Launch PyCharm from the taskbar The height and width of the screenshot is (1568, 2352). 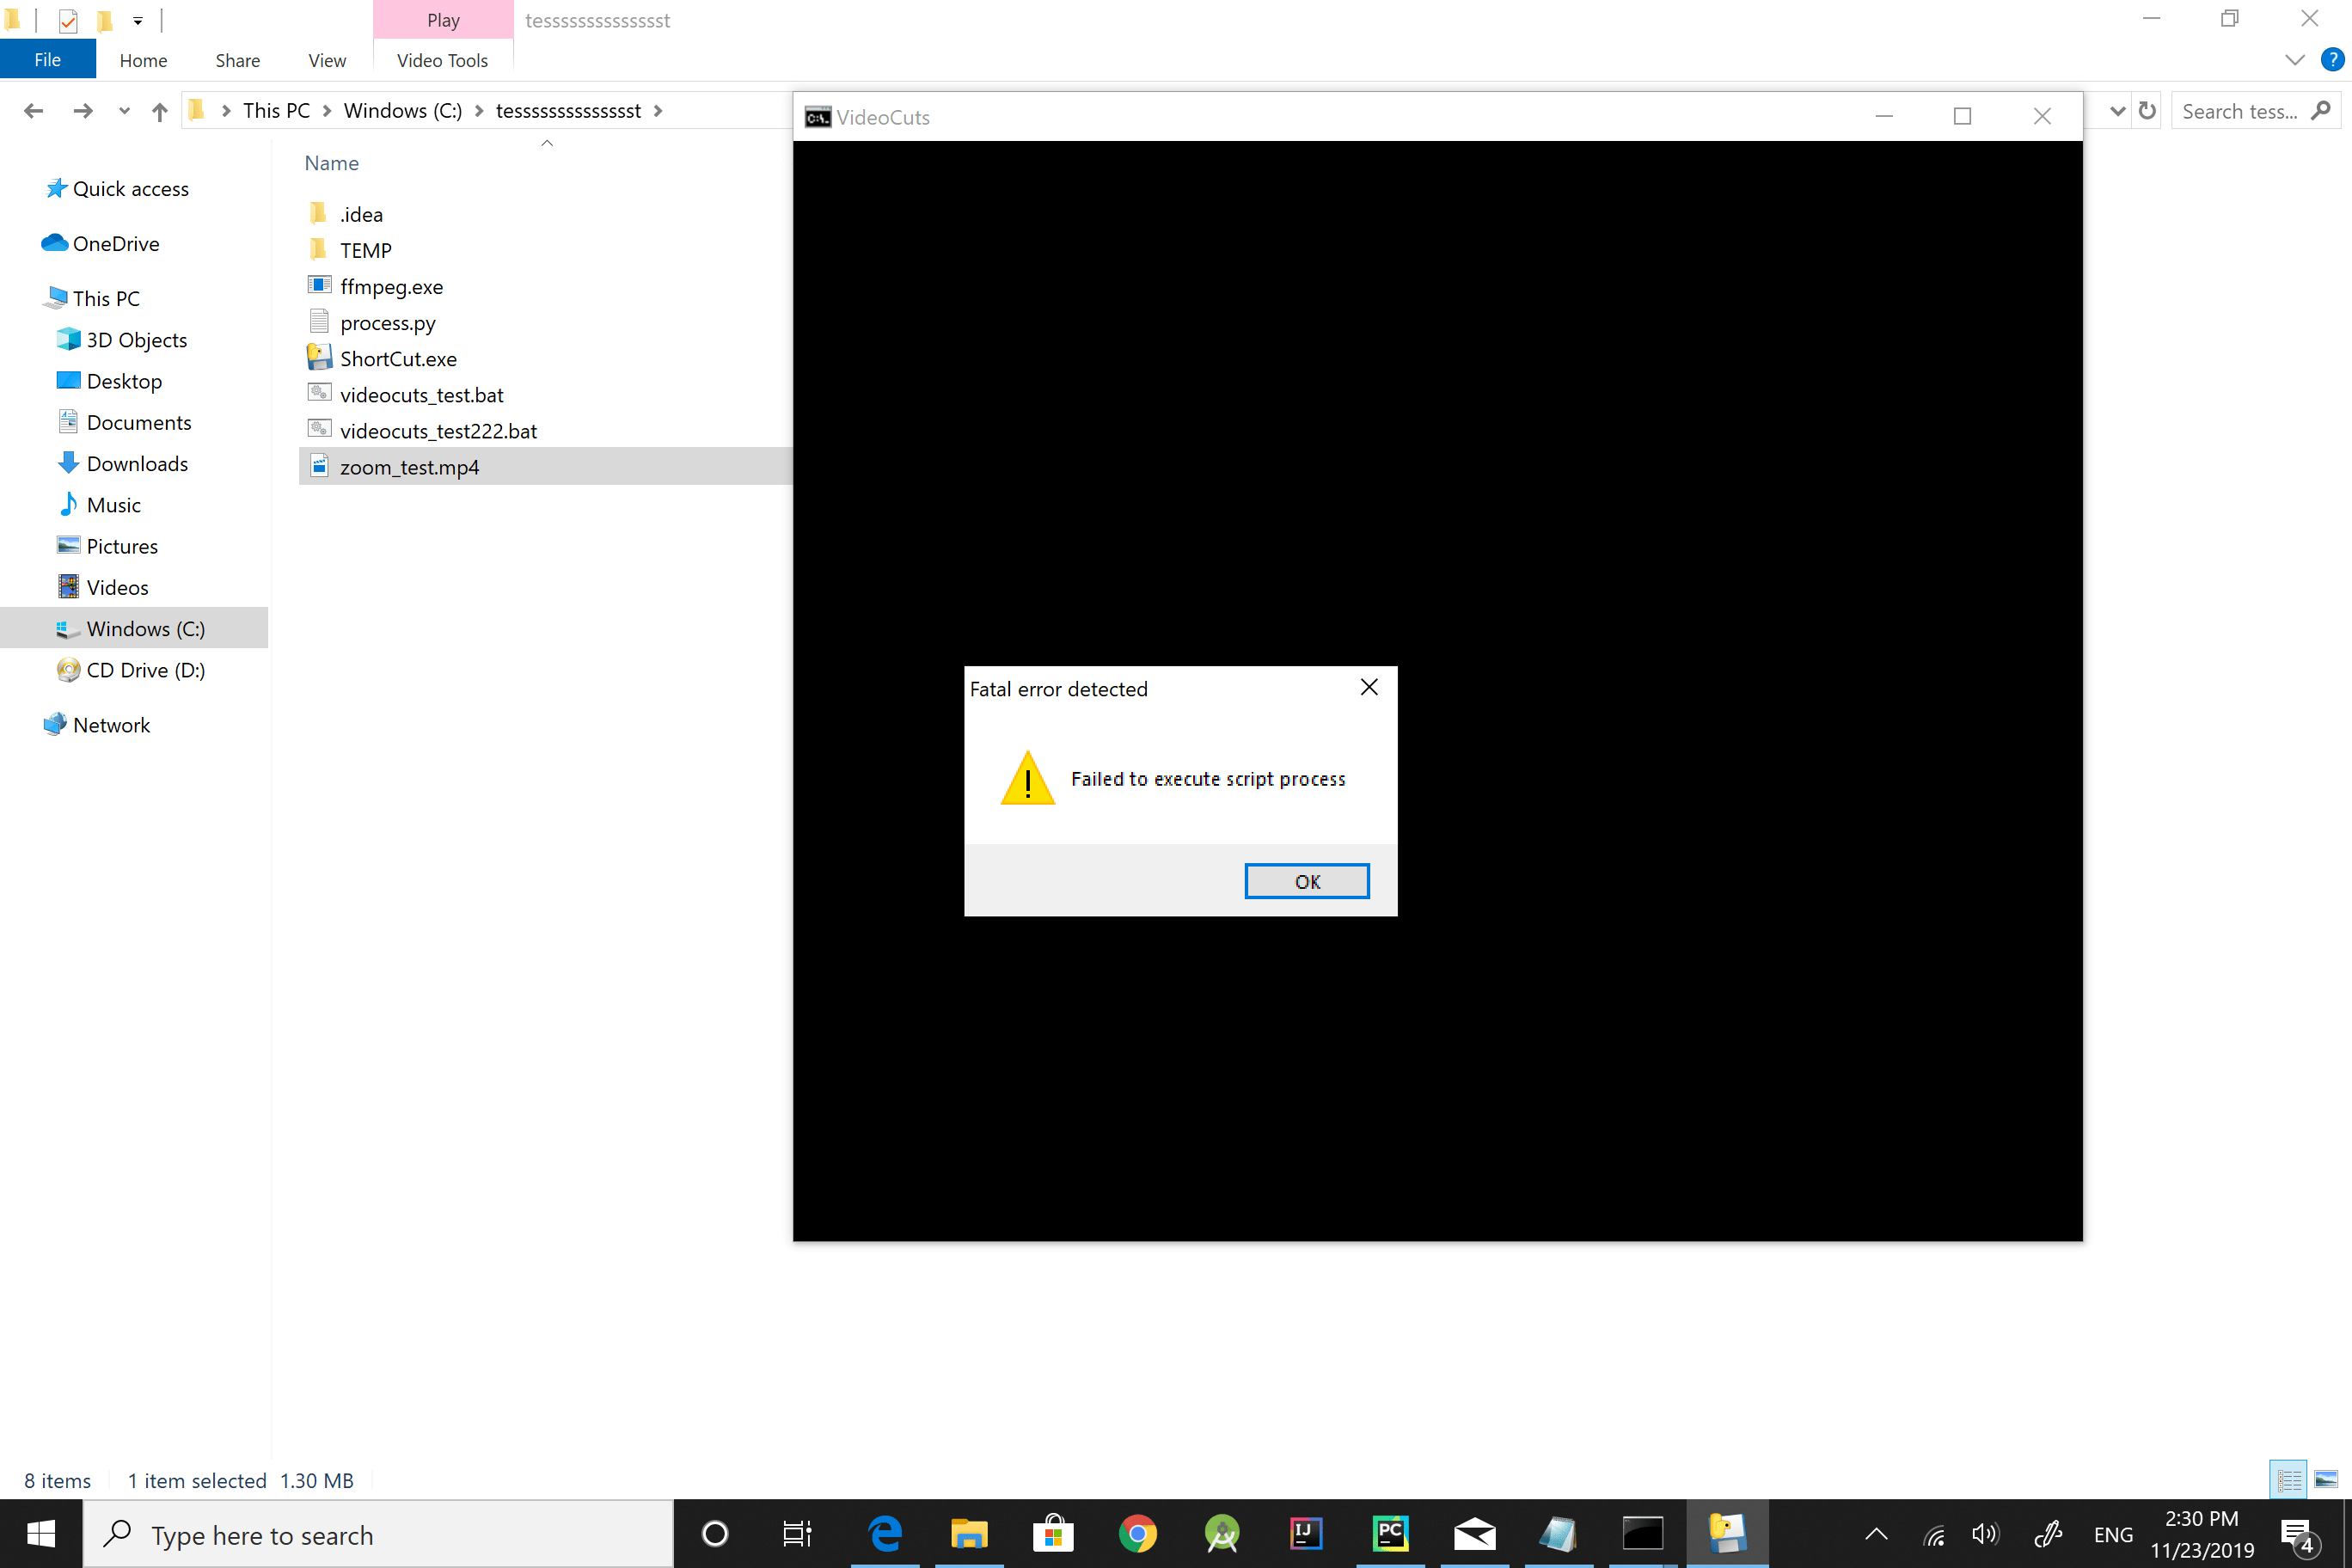[1390, 1534]
